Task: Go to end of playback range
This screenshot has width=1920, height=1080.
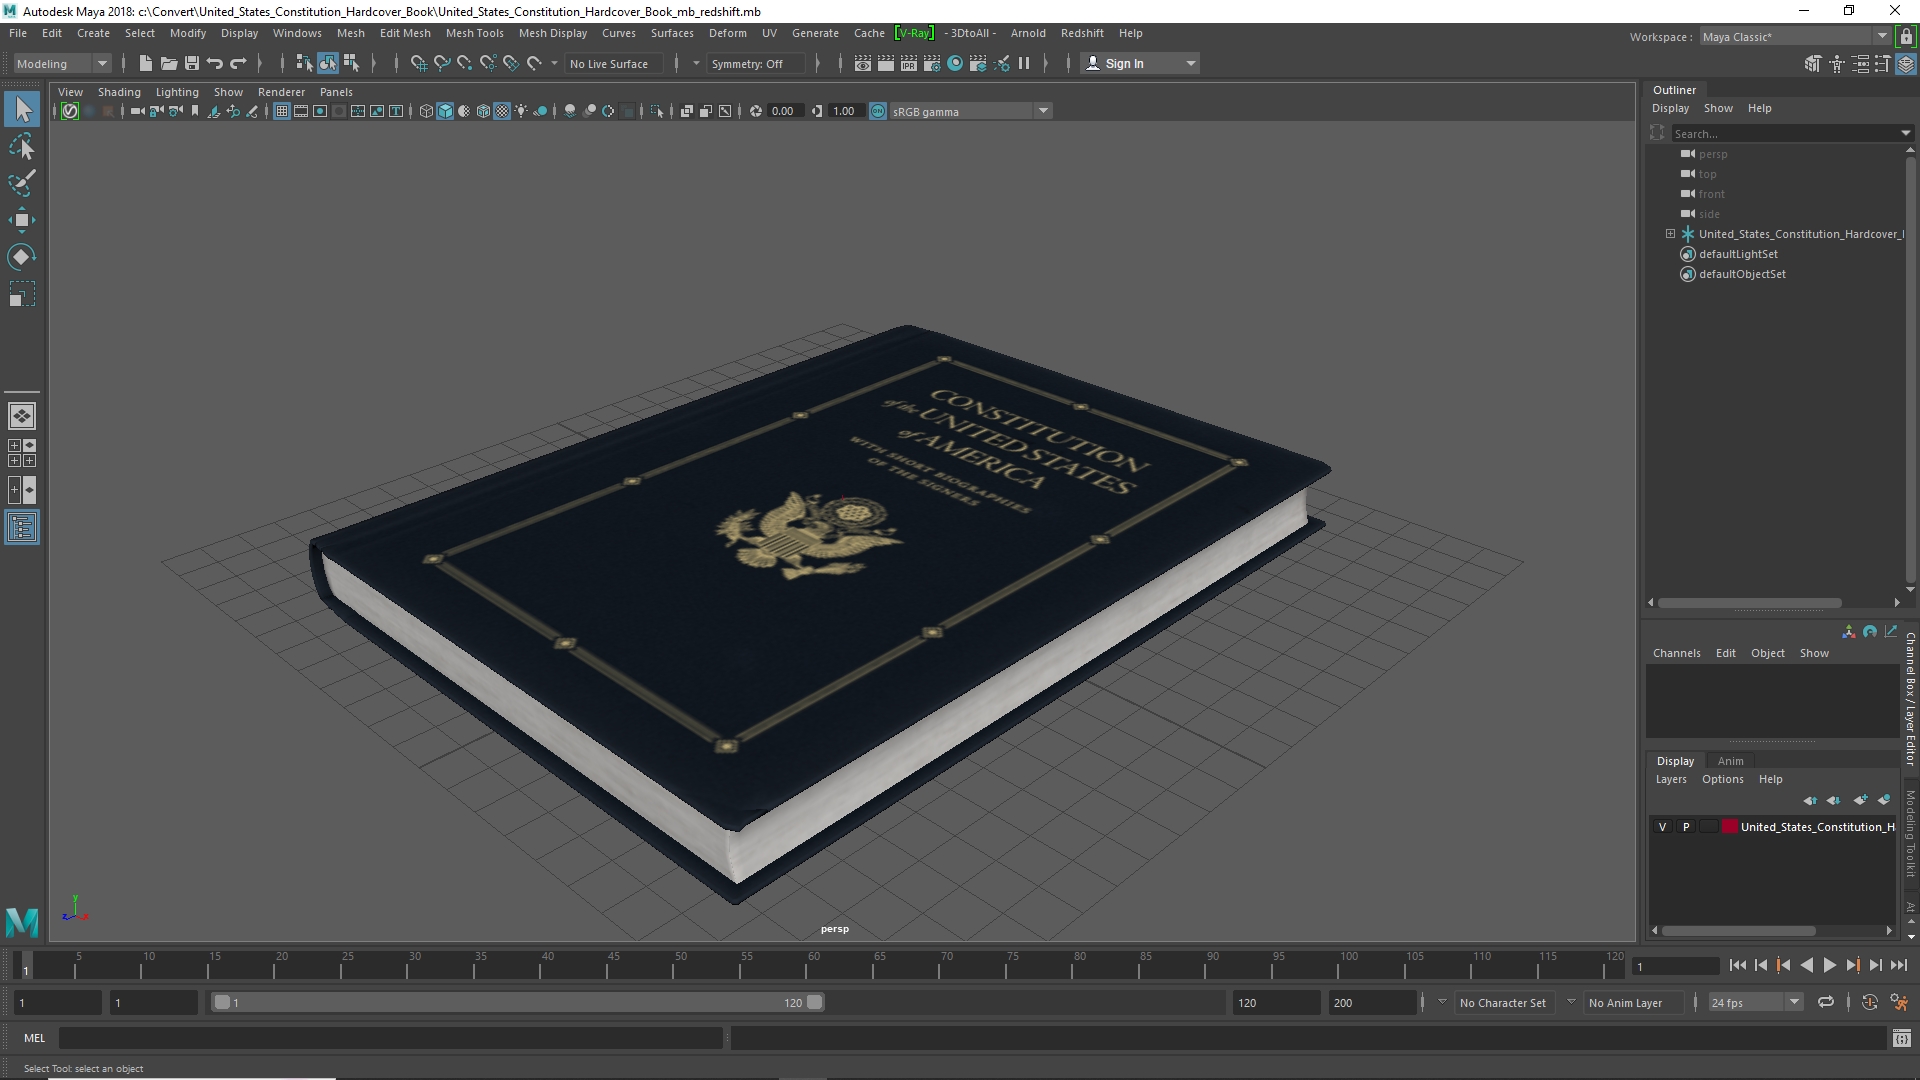Action: click(1899, 965)
